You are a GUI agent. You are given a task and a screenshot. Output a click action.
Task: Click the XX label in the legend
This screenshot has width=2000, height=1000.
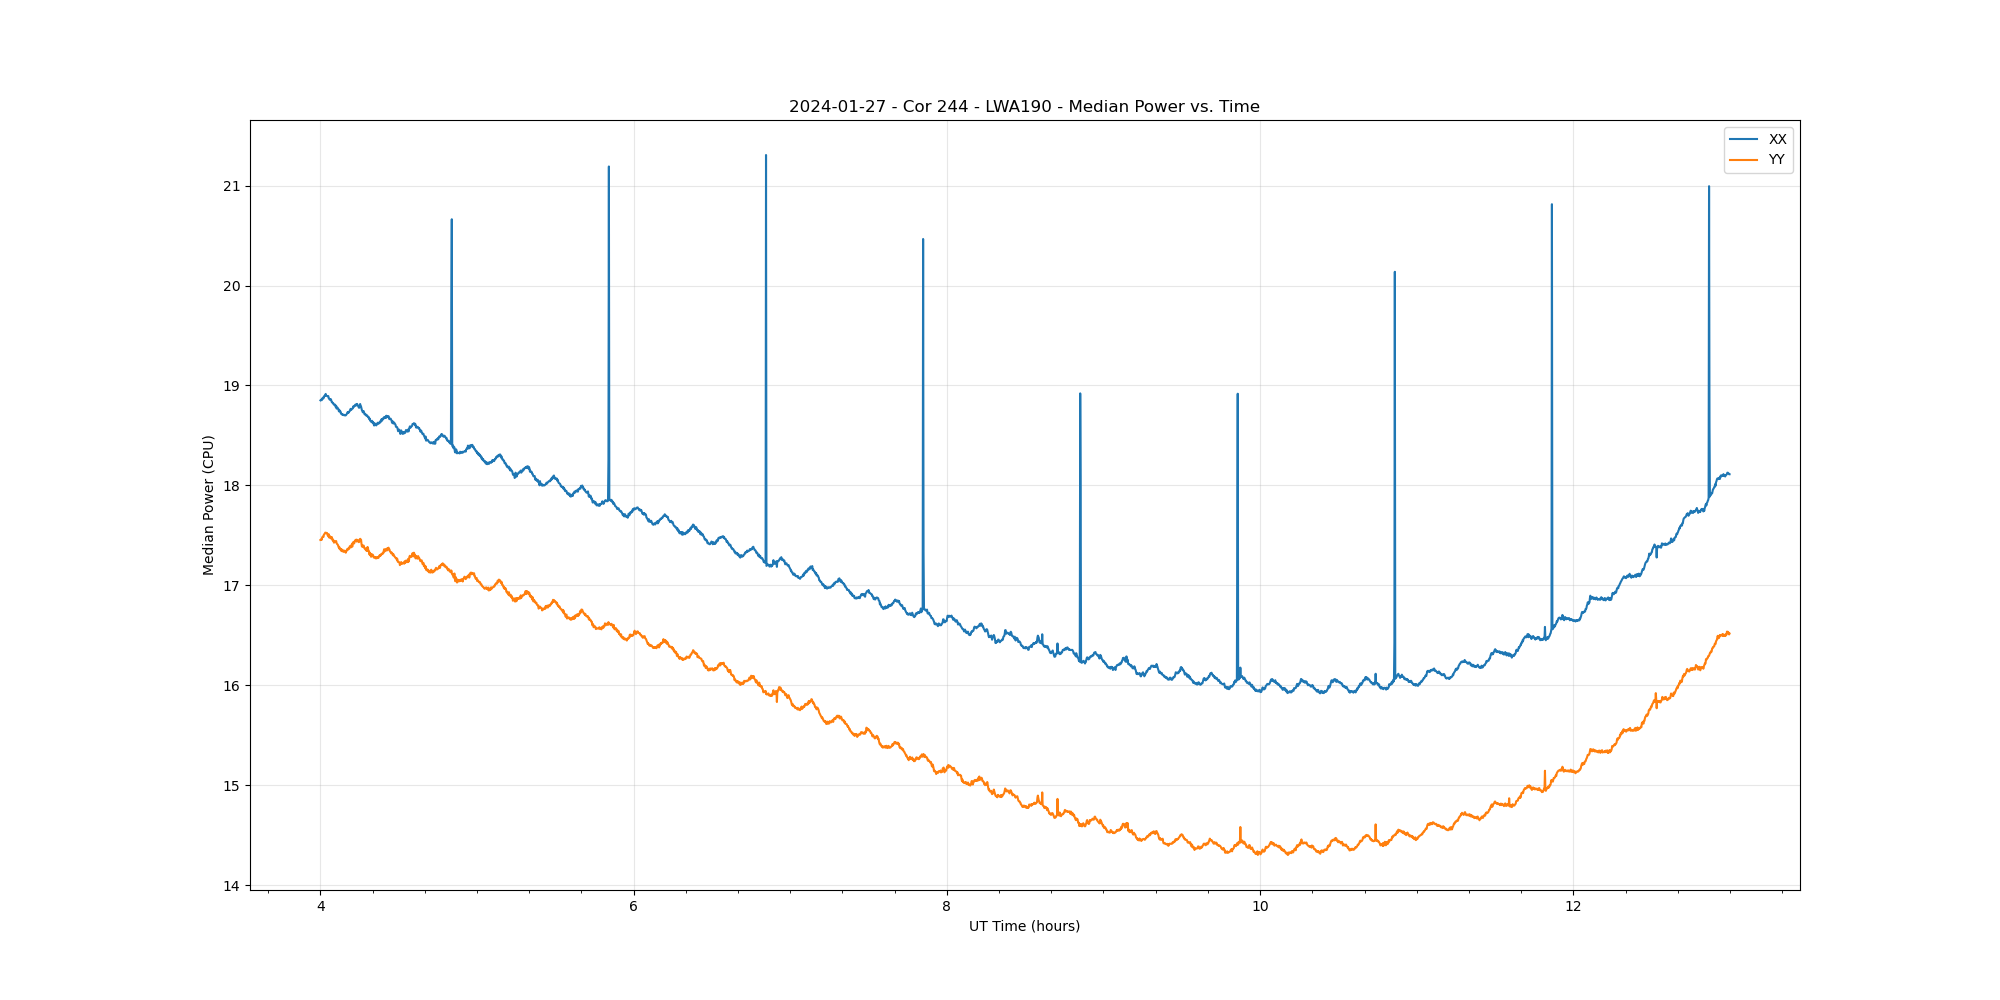(1777, 140)
